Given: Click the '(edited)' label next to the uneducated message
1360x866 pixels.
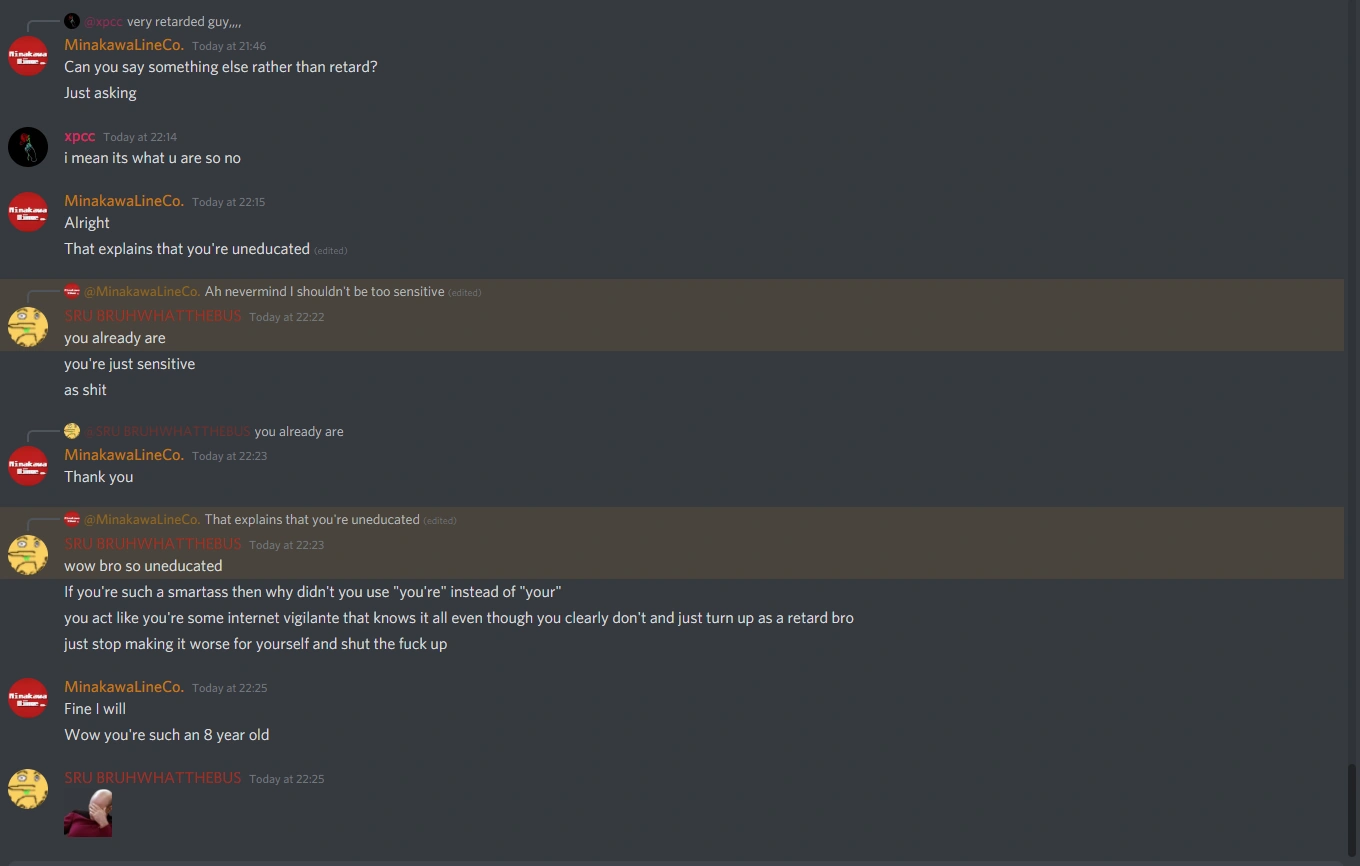Looking at the screenshot, I should click(330, 249).
